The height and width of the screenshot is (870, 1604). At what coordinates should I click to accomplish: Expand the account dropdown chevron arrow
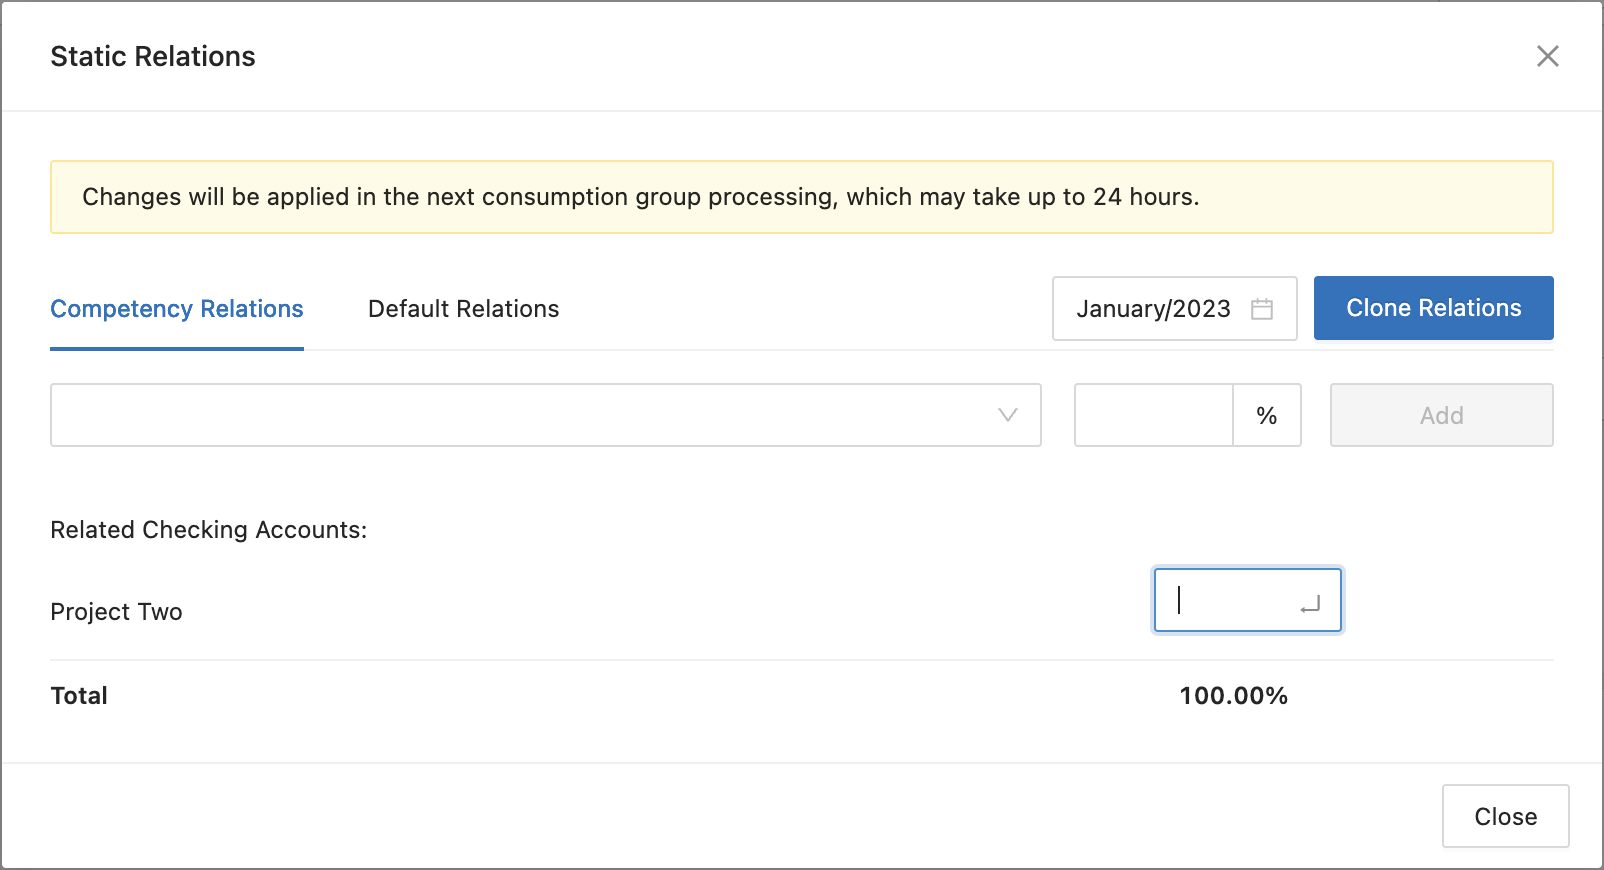point(1007,415)
